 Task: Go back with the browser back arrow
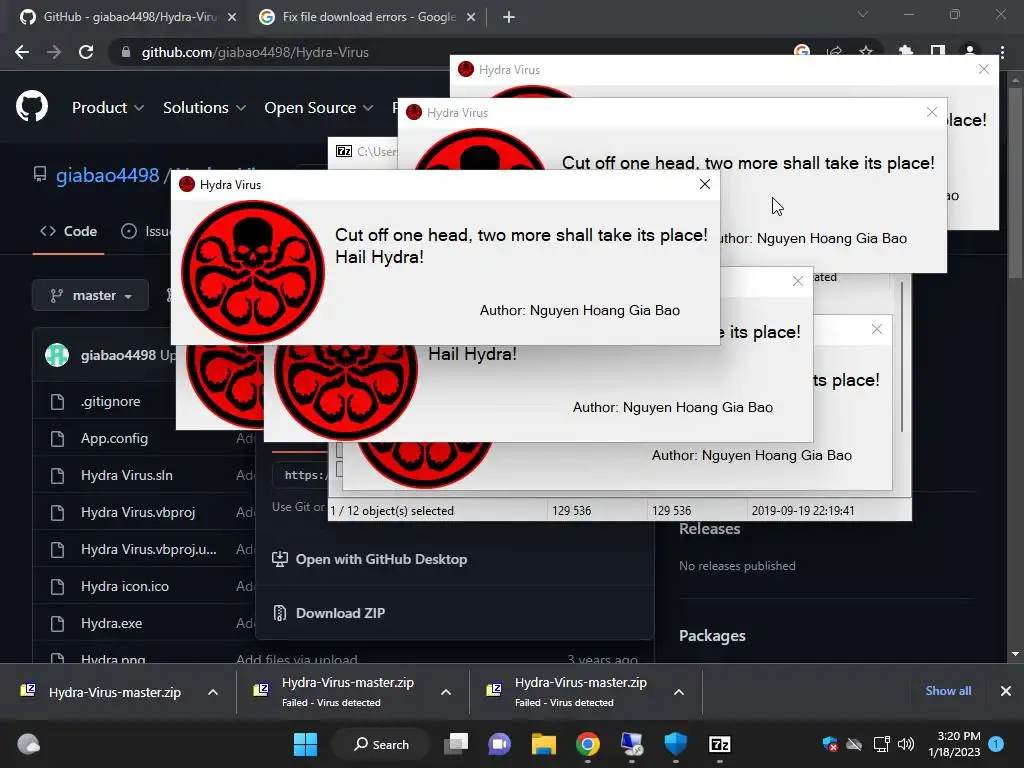click(22, 52)
